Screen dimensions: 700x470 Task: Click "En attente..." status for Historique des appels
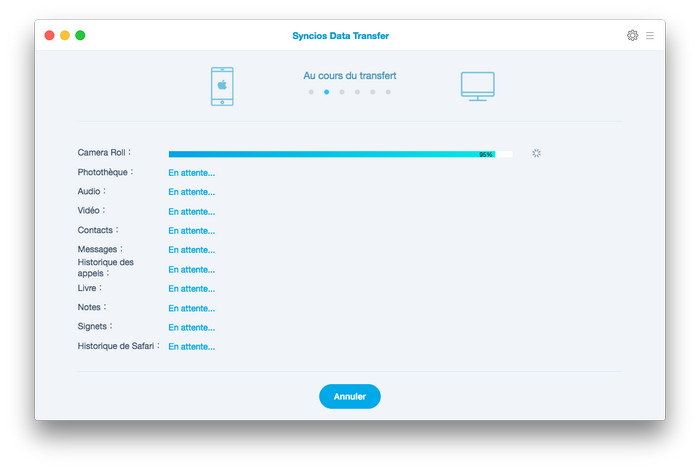tap(192, 270)
